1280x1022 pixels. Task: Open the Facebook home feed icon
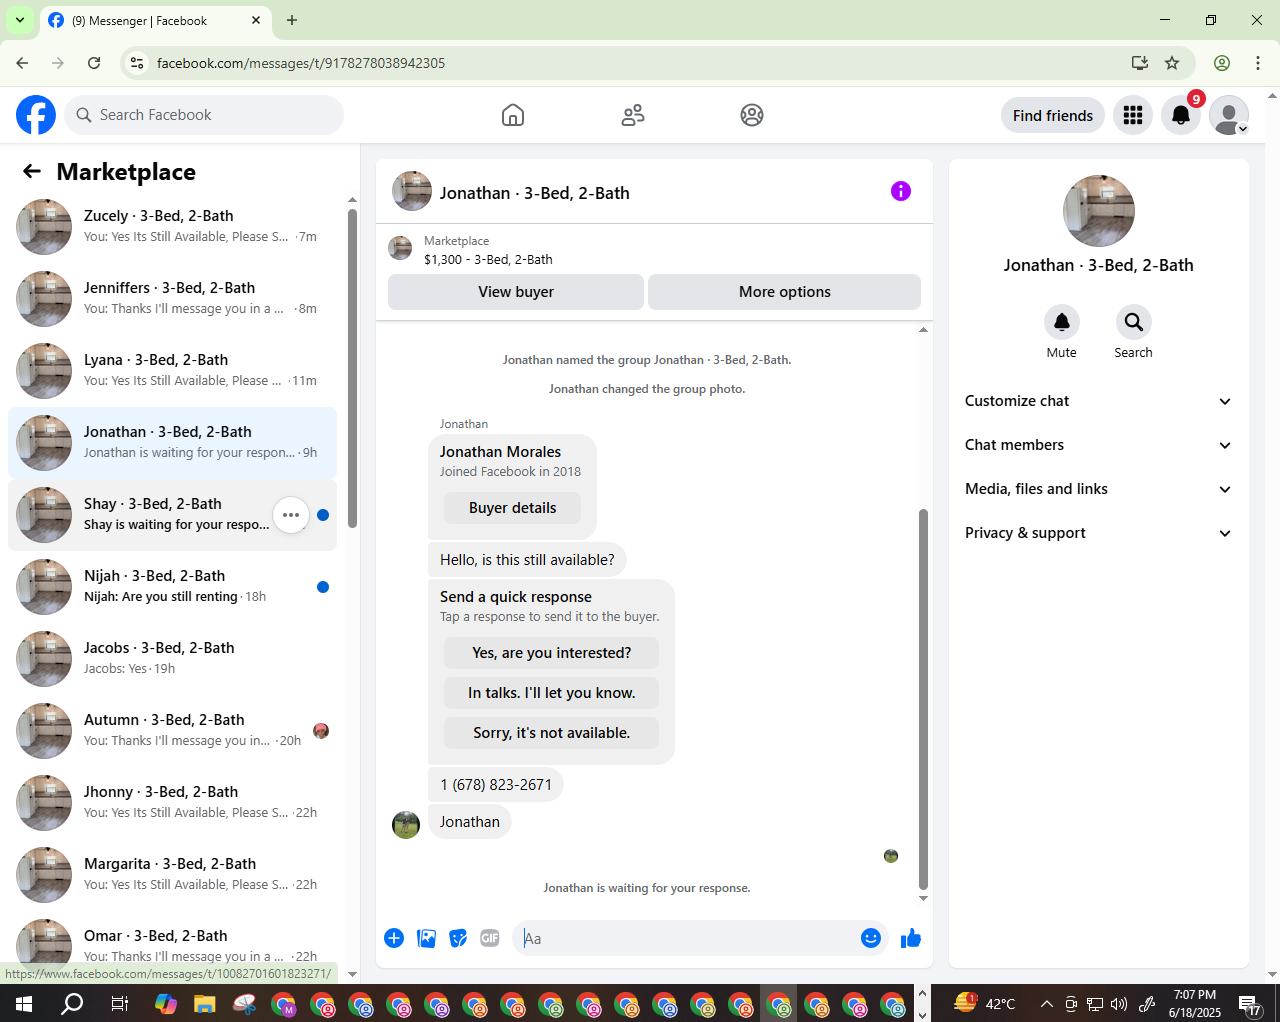(513, 115)
